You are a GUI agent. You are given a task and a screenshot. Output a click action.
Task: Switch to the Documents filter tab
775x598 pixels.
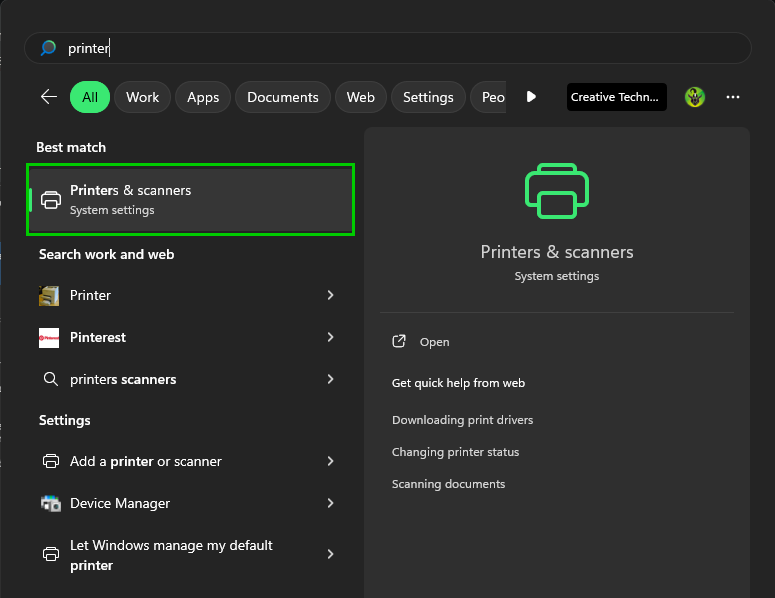(283, 97)
